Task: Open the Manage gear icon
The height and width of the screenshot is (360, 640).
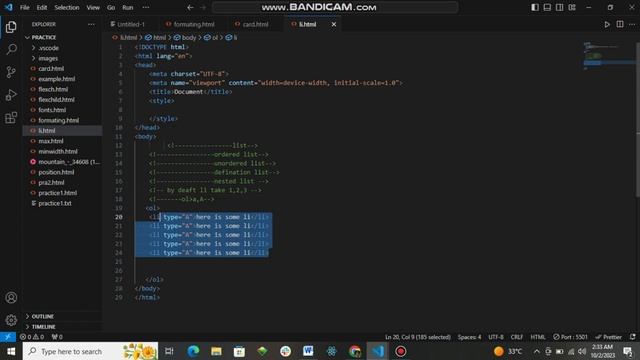Action: tap(11, 320)
